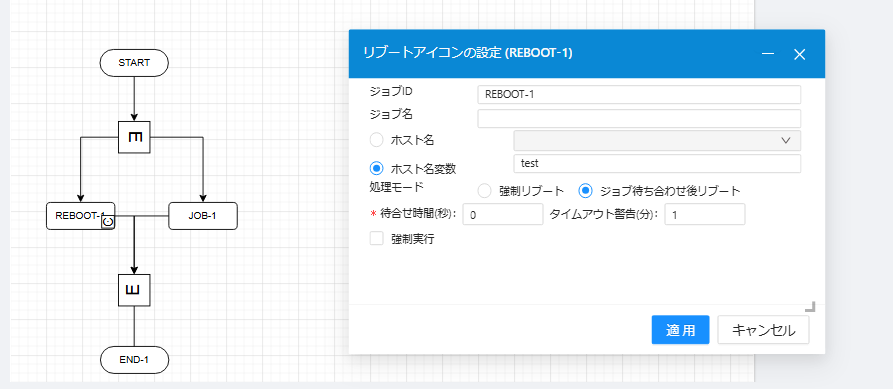Click the 適用 apply button

tap(680, 330)
